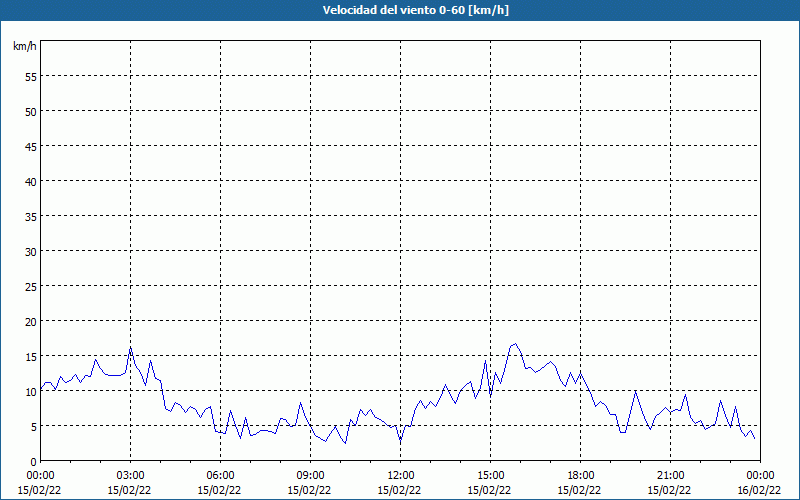
Task: Click the 15:00 time axis label
Action: point(490,476)
